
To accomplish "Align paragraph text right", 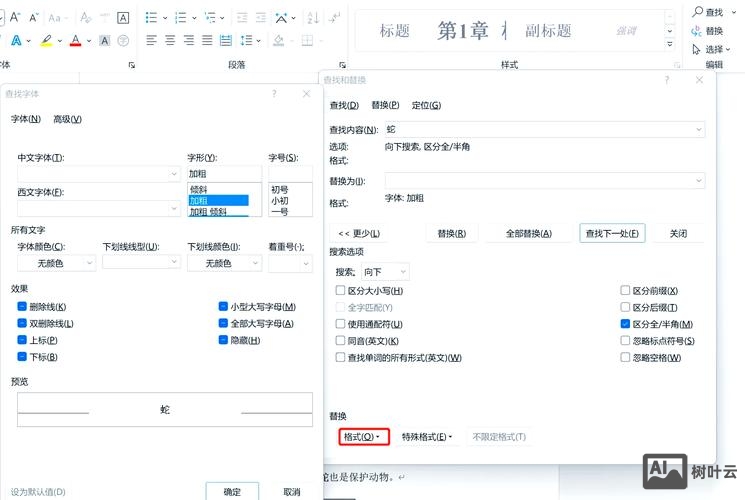I will [189, 40].
